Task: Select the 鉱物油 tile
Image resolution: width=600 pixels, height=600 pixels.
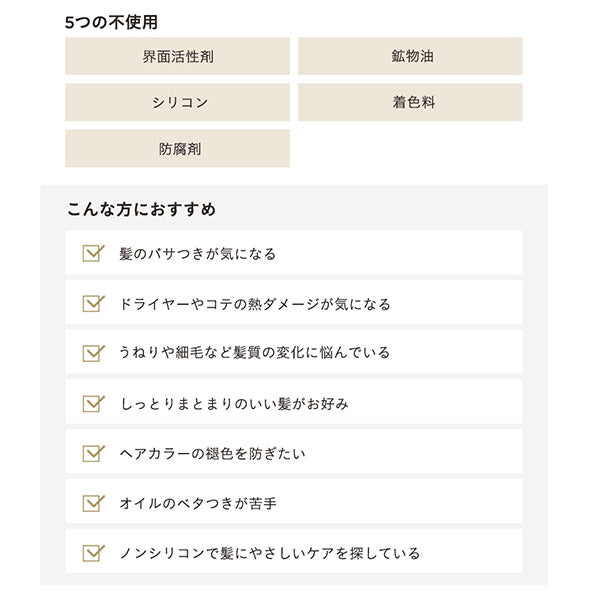Action: click(x=410, y=56)
